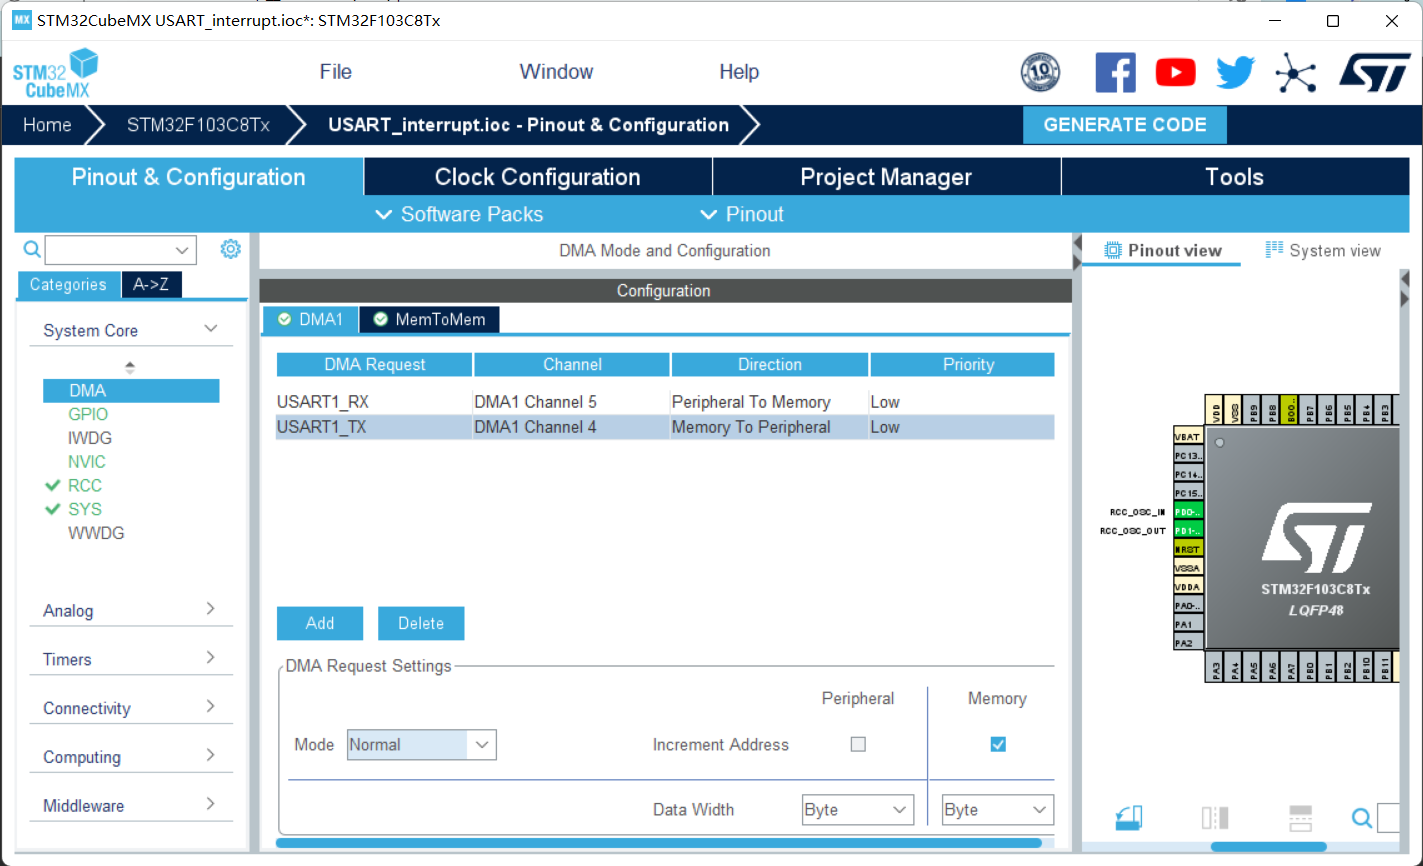
Task: Toggle Peripheral increment address checkbox
Action: (x=858, y=744)
